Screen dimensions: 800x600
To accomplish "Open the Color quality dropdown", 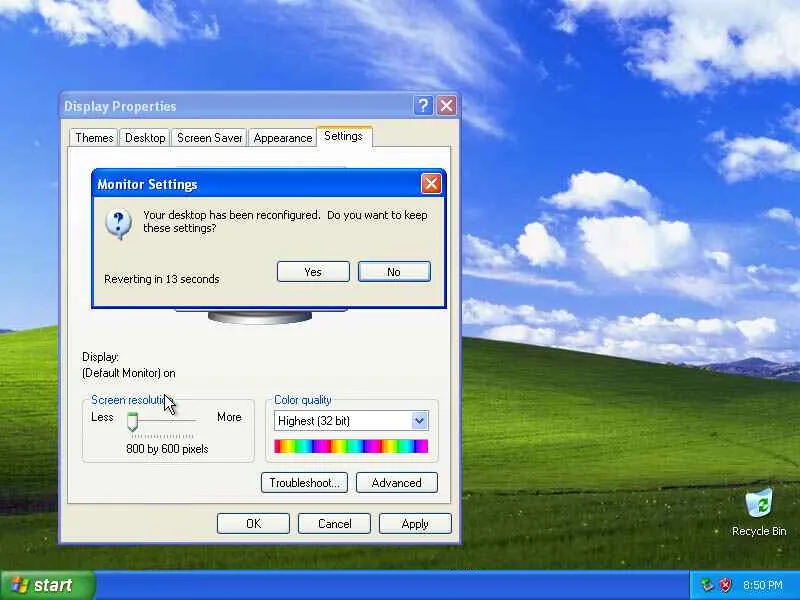I will (x=419, y=421).
